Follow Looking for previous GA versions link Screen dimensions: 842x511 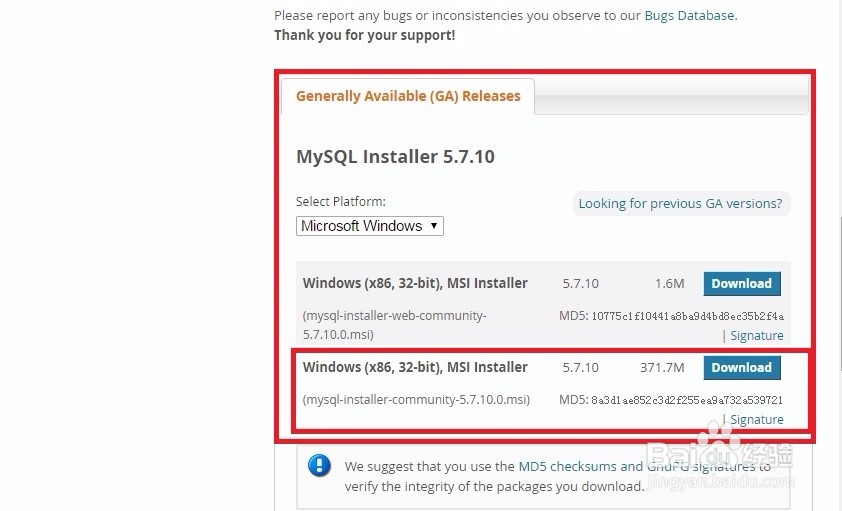coord(680,203)
